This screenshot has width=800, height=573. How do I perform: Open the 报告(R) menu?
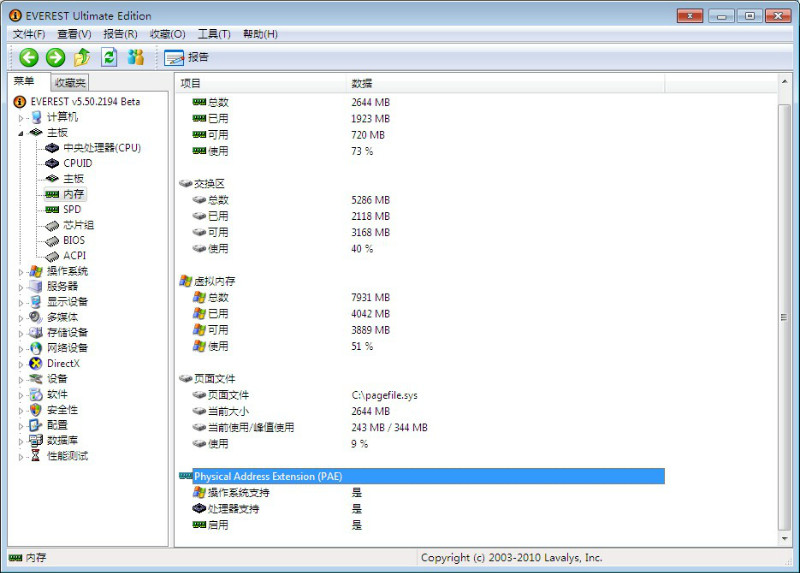pyautogui.click(x=120, y=34)
